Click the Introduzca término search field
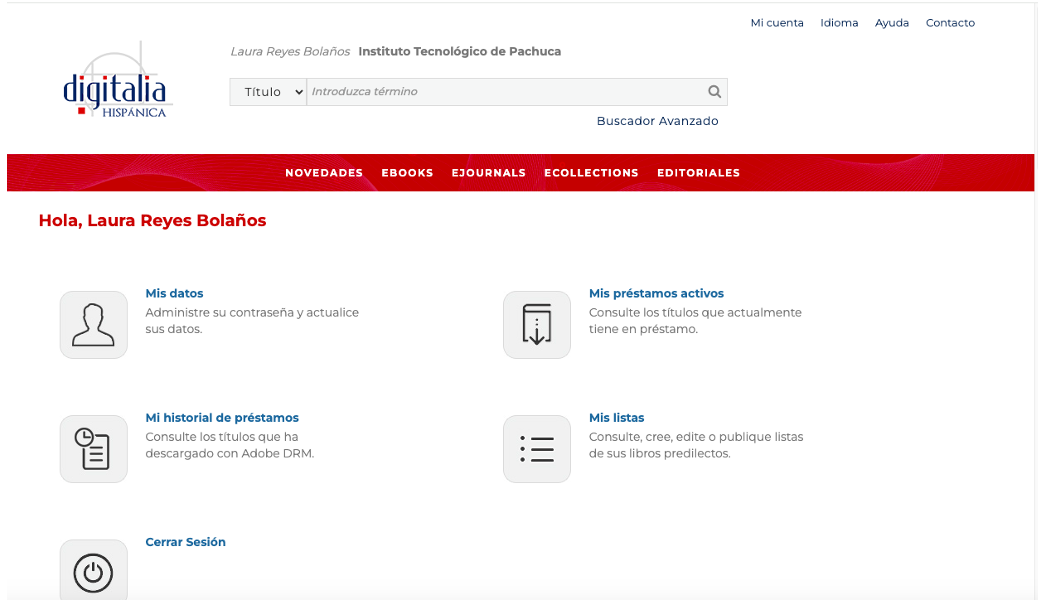Viewport: 1038px width, 600px height. tap(500, 91)
